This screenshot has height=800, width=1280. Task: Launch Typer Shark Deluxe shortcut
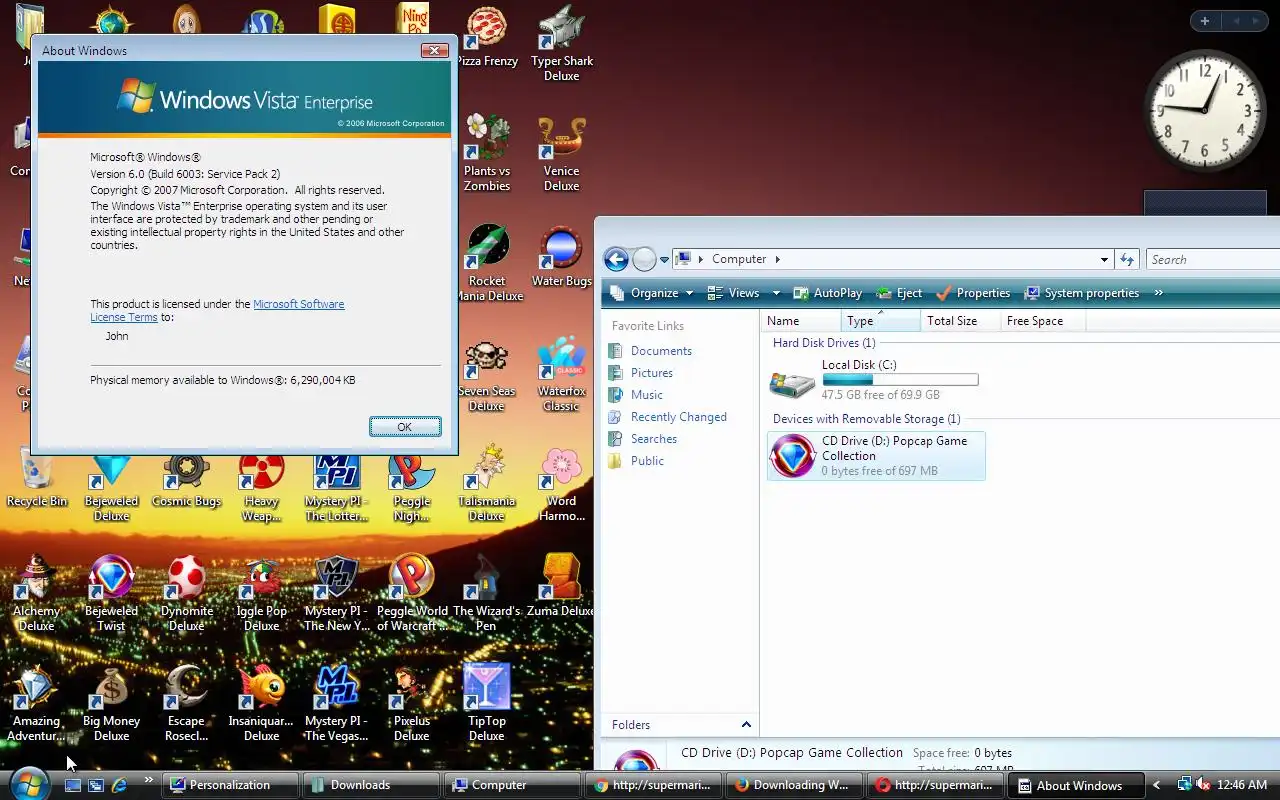[x=562, y=44]
